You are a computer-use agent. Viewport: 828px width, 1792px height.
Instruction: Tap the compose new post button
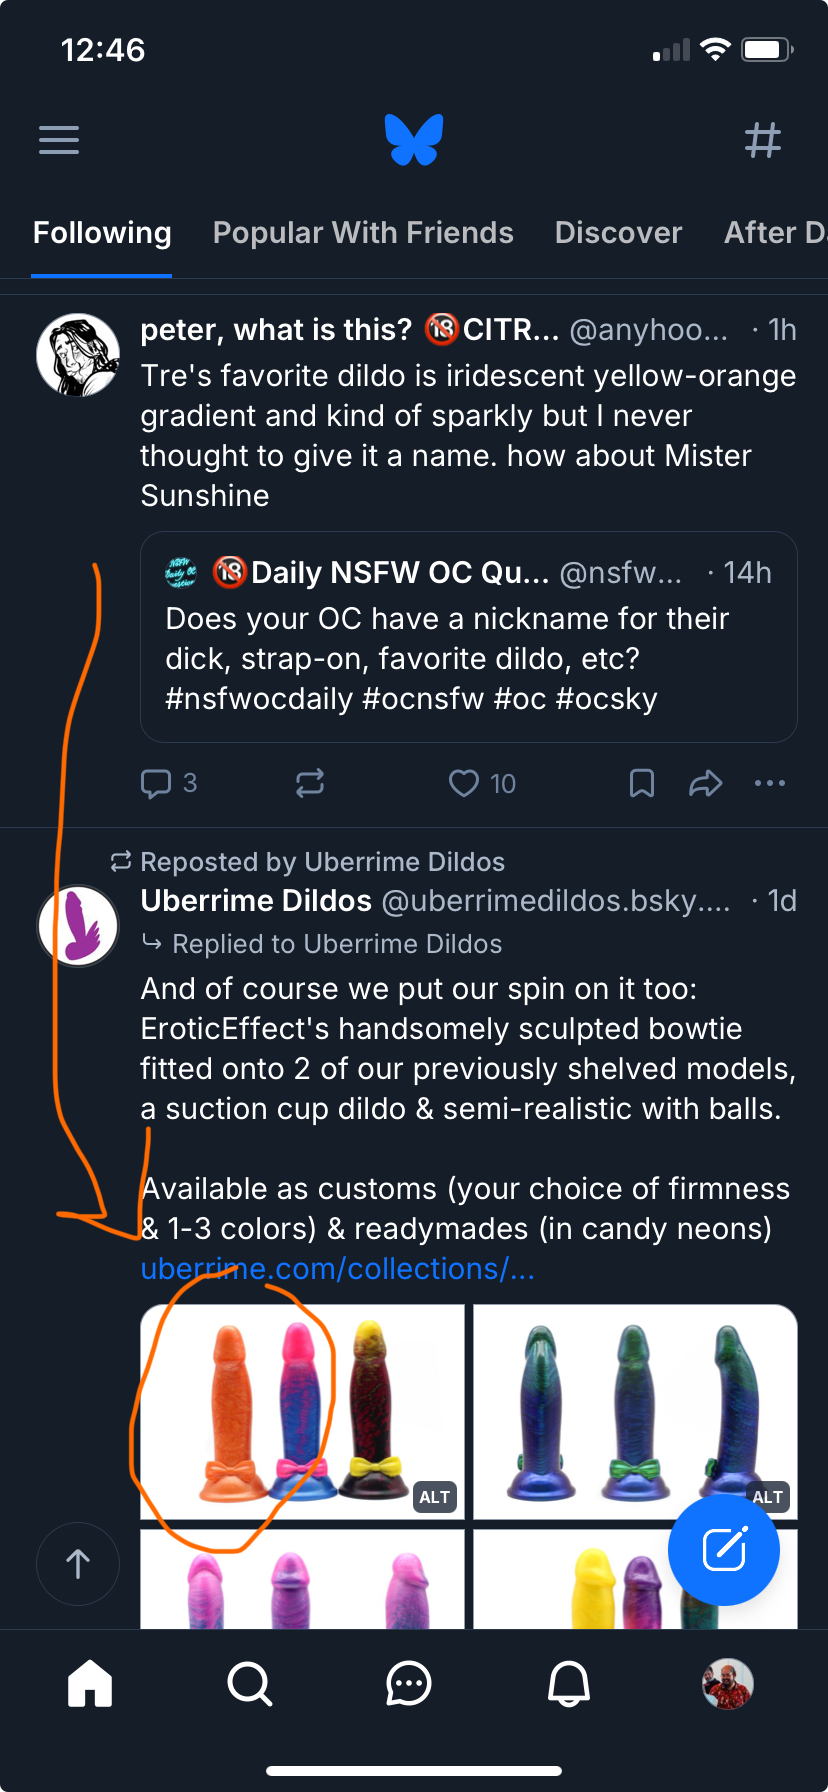click(724, 1549)
